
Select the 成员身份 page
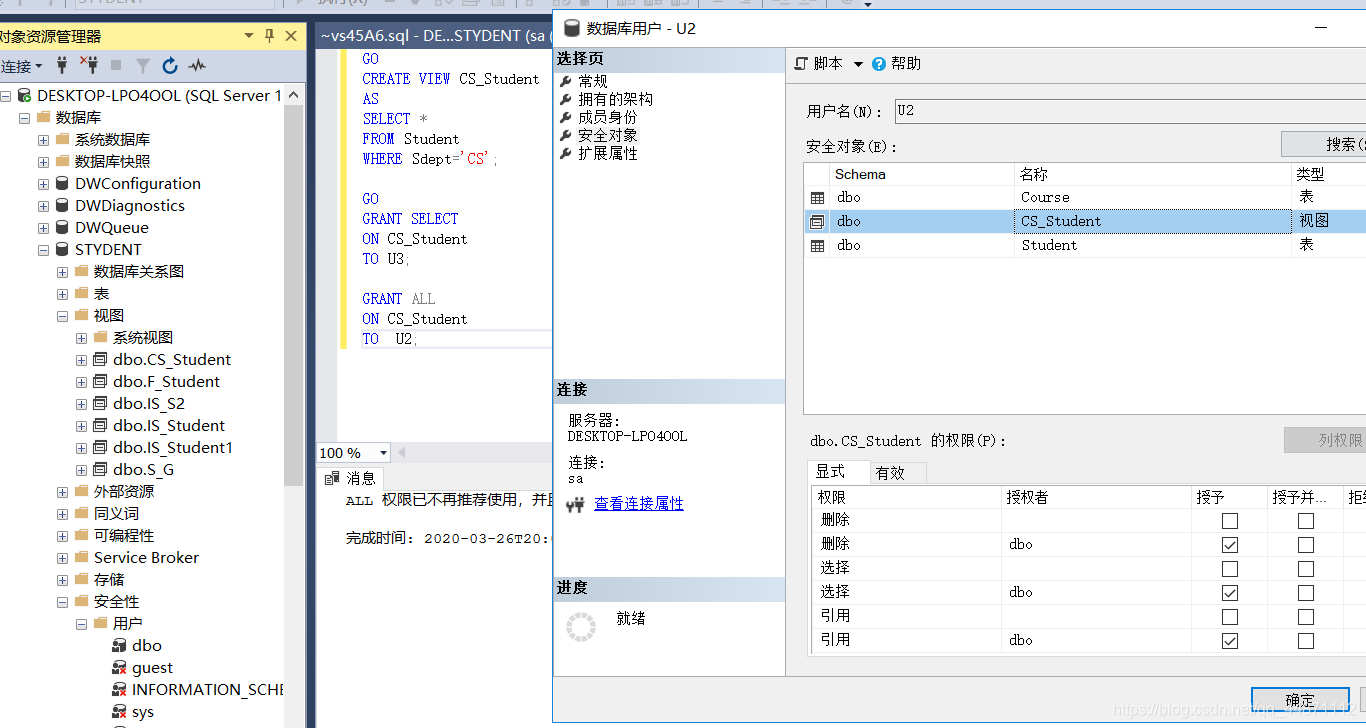(607, 118)
